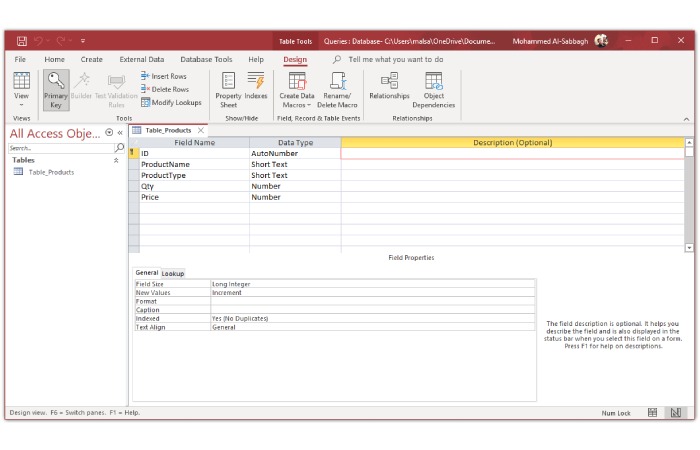
Task: Click the navigation search magnifier icon
Action: click(119, 147)
